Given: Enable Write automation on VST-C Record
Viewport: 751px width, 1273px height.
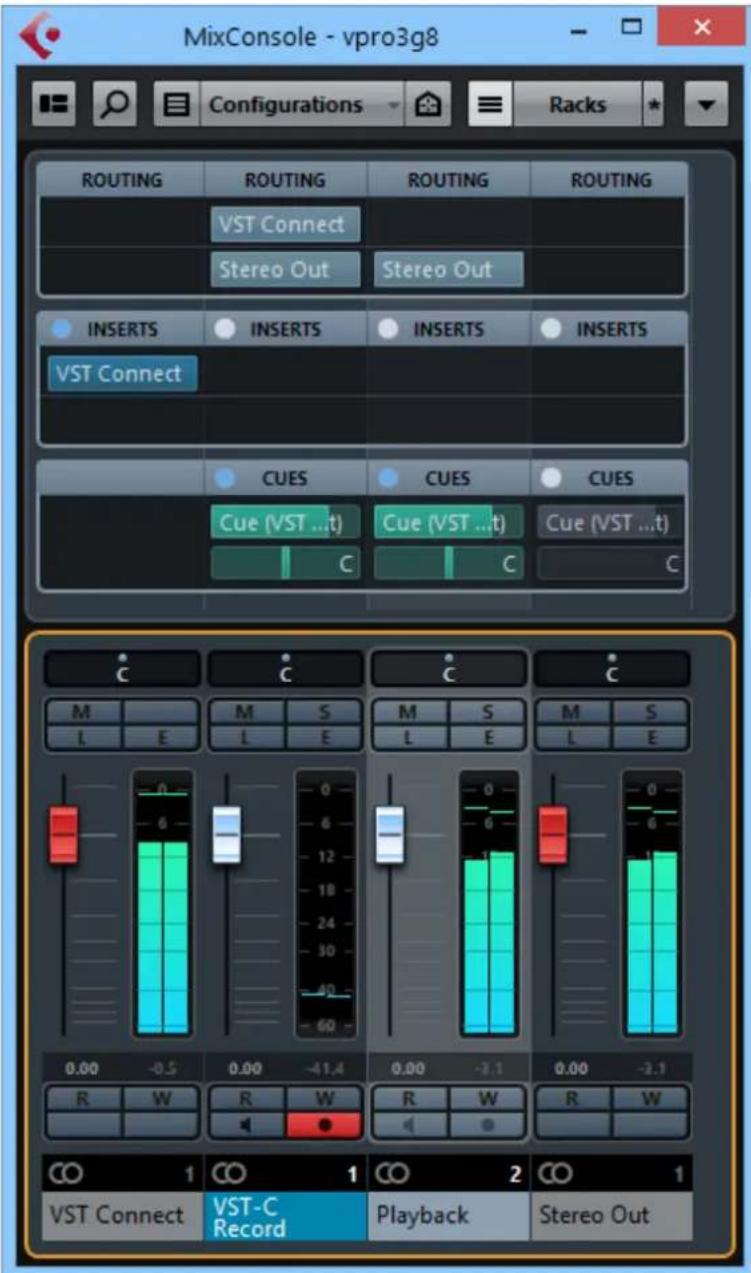Looking at the screenshot, I should [324, 1098].
